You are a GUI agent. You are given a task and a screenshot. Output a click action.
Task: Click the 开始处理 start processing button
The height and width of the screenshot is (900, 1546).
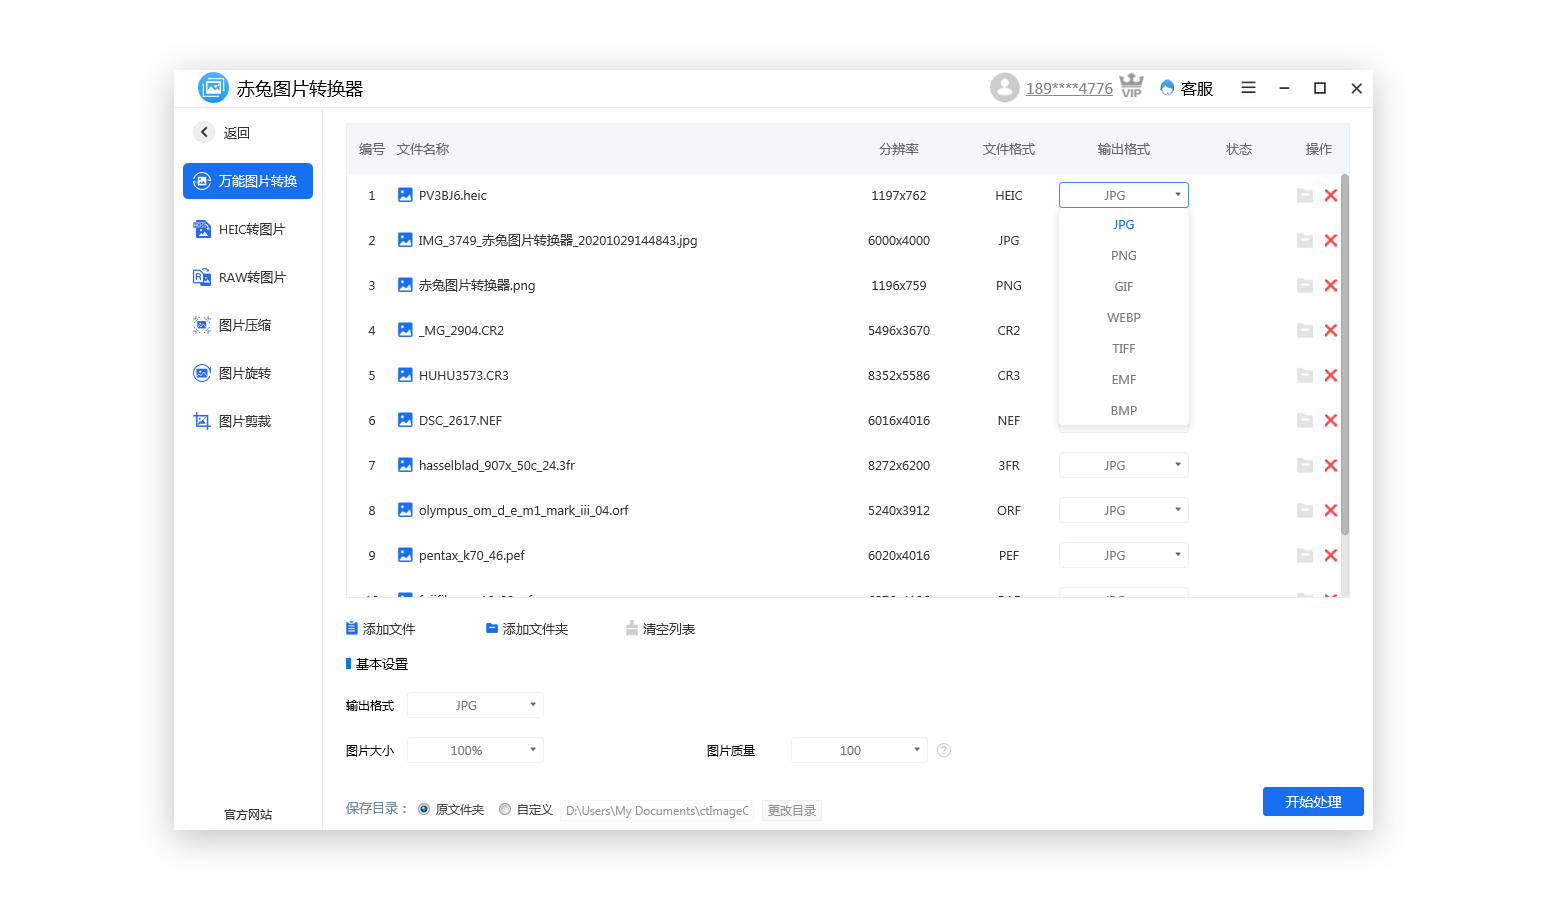coord(1313,801)
